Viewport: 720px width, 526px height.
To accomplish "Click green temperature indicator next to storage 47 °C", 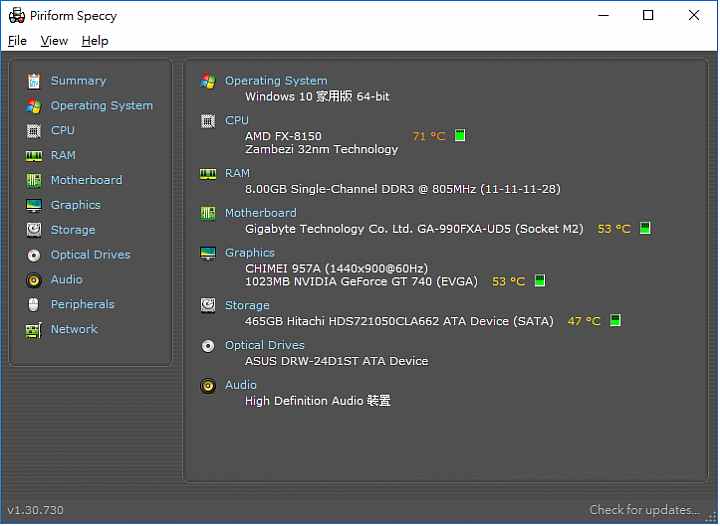I will [615, 320].
